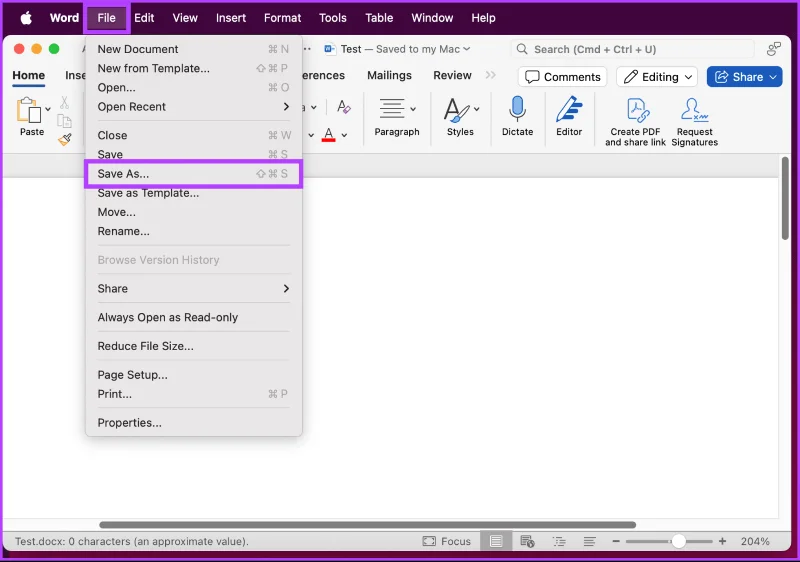Click the Search field
The image size is (800, 562).
[x=633, y=49]
